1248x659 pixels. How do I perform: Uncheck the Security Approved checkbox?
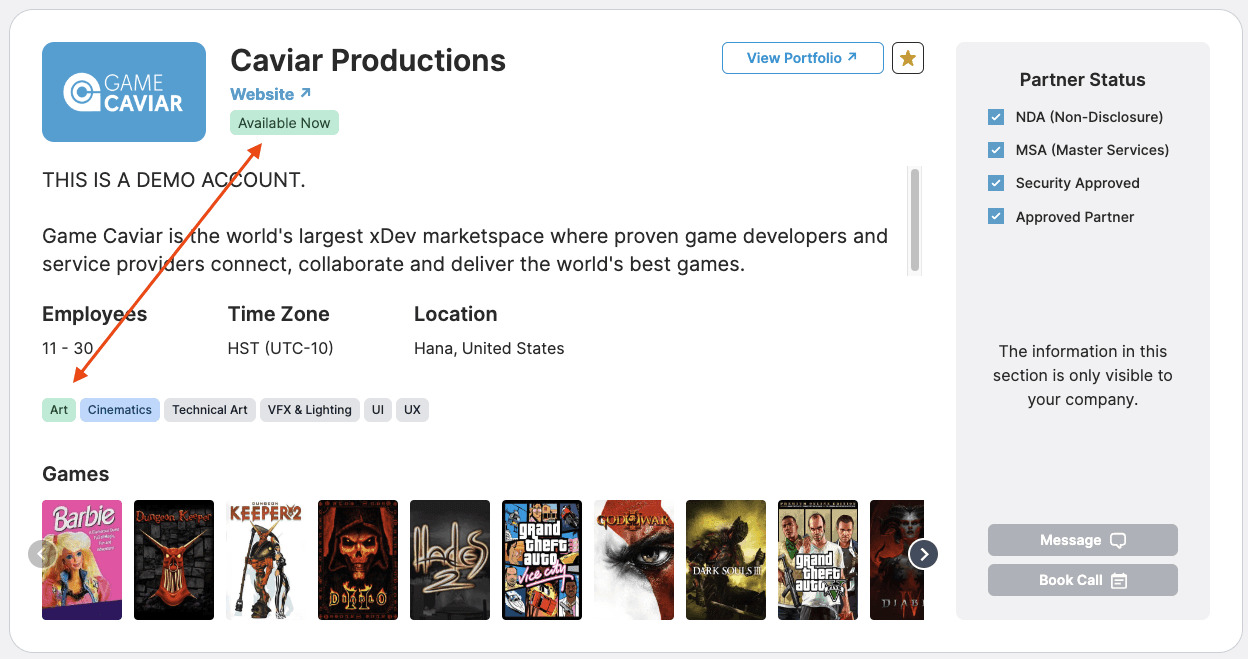tap(995, 183)
